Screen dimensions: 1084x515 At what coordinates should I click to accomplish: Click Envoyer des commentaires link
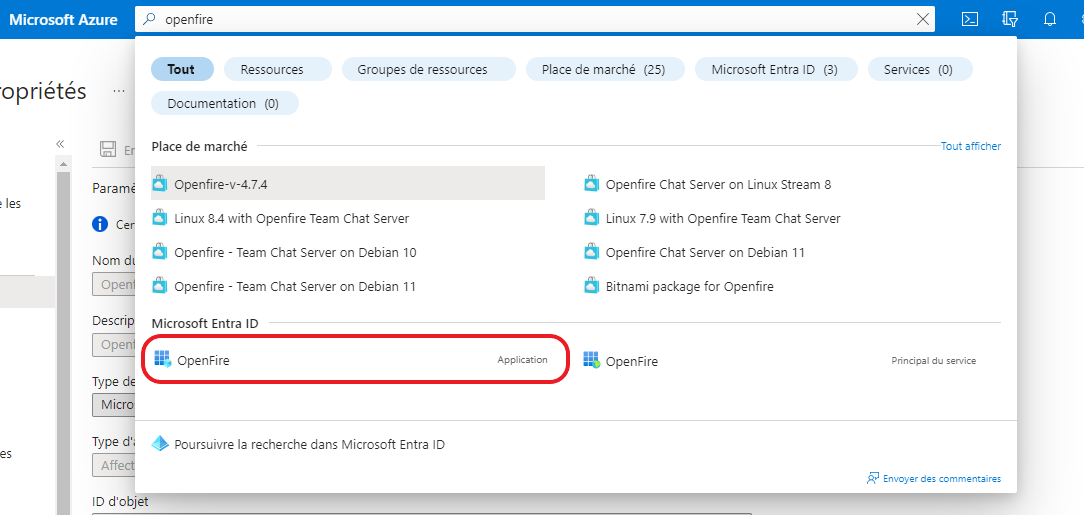coord(942,478)
